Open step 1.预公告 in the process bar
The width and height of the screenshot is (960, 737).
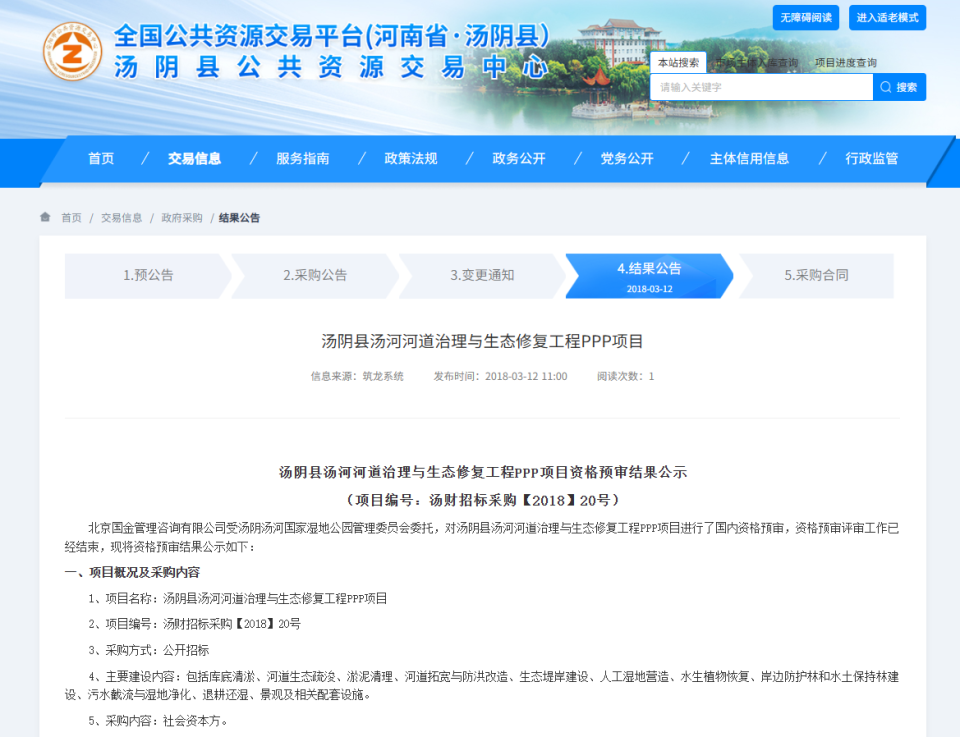pos(148,275)
